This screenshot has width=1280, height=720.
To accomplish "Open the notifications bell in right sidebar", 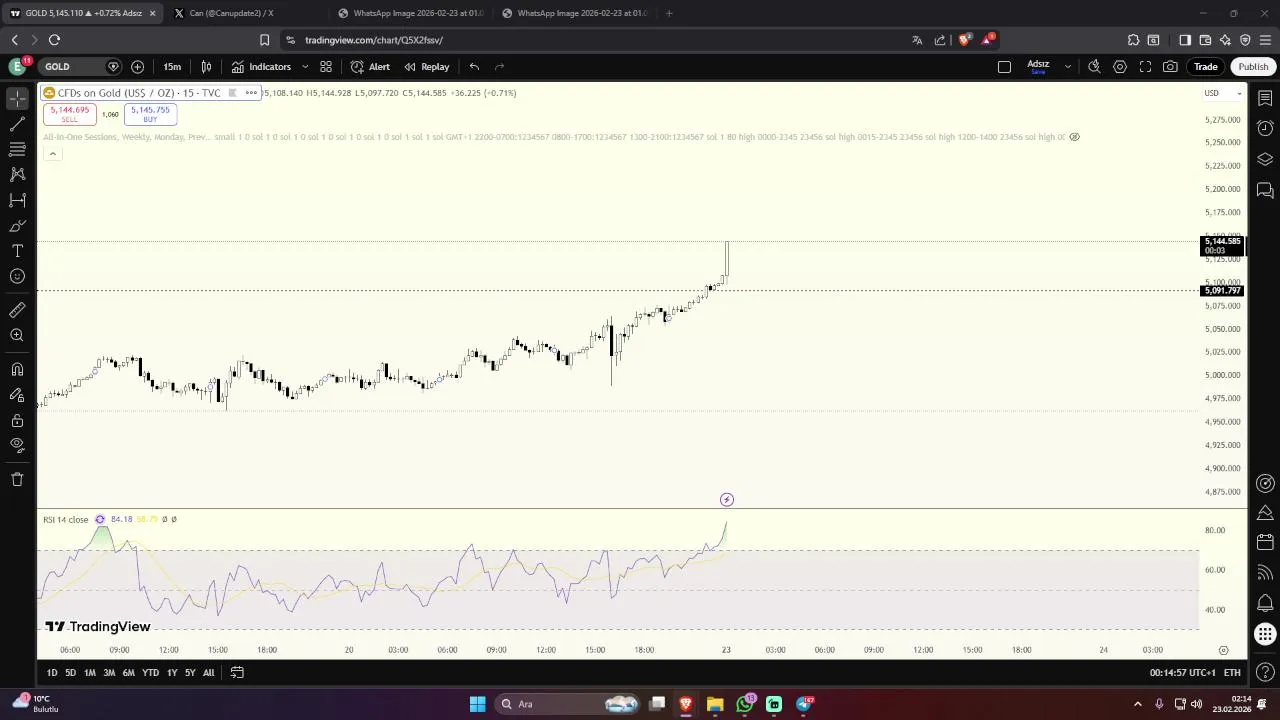I will point(1265,604).
